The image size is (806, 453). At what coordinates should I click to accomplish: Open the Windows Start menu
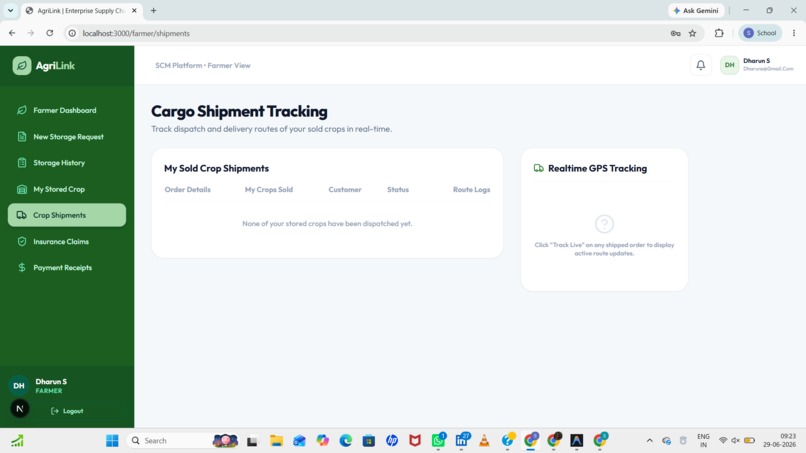112,441
